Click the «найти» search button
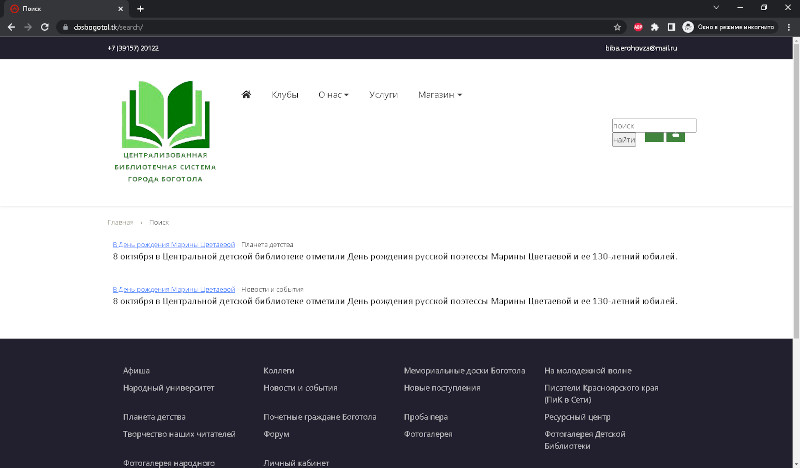The image size is (800, 468). tap(623, 139)
